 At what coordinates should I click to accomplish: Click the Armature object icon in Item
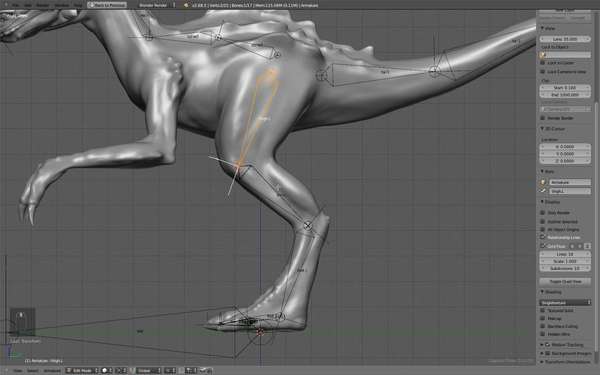tap(543, 182)
